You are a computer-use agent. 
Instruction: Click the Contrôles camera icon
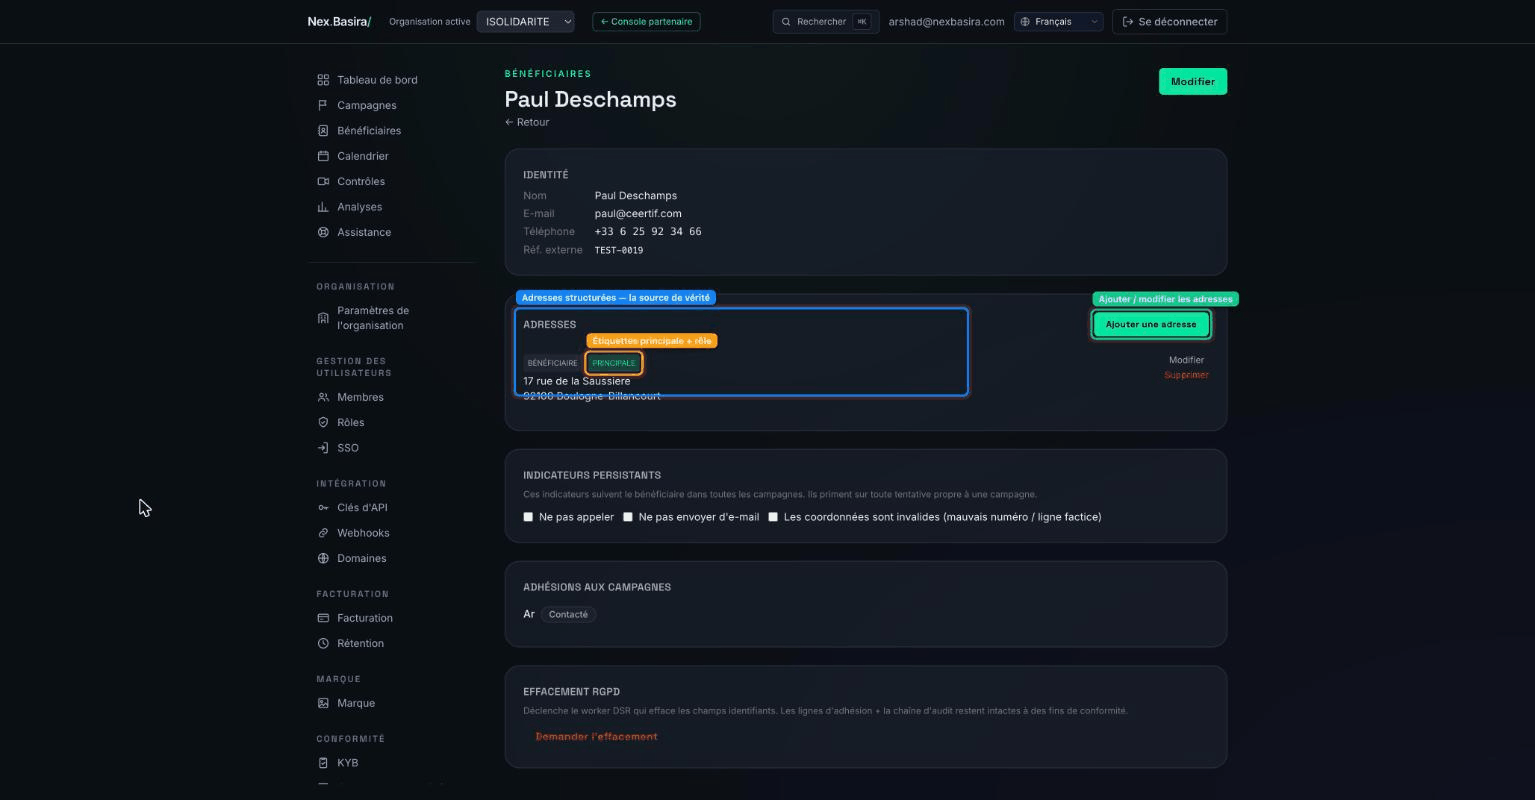tap(323, 181)
